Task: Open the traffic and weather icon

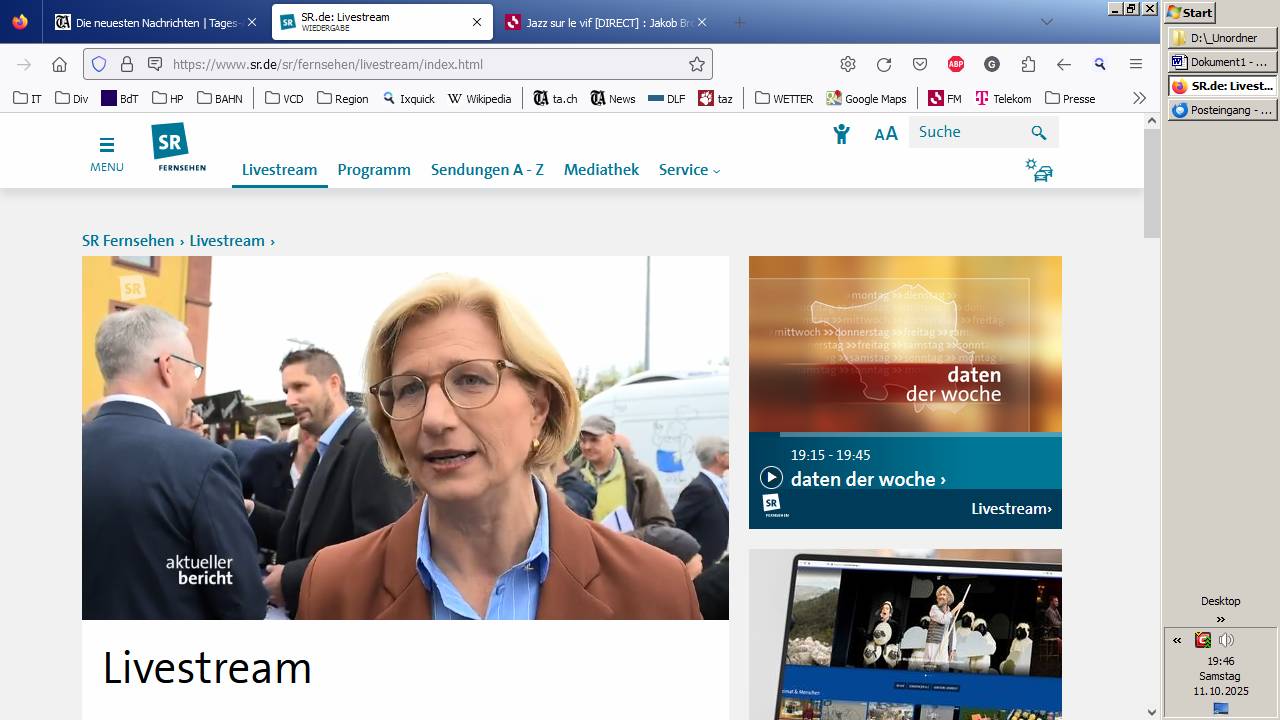Action: (1039, 170)
